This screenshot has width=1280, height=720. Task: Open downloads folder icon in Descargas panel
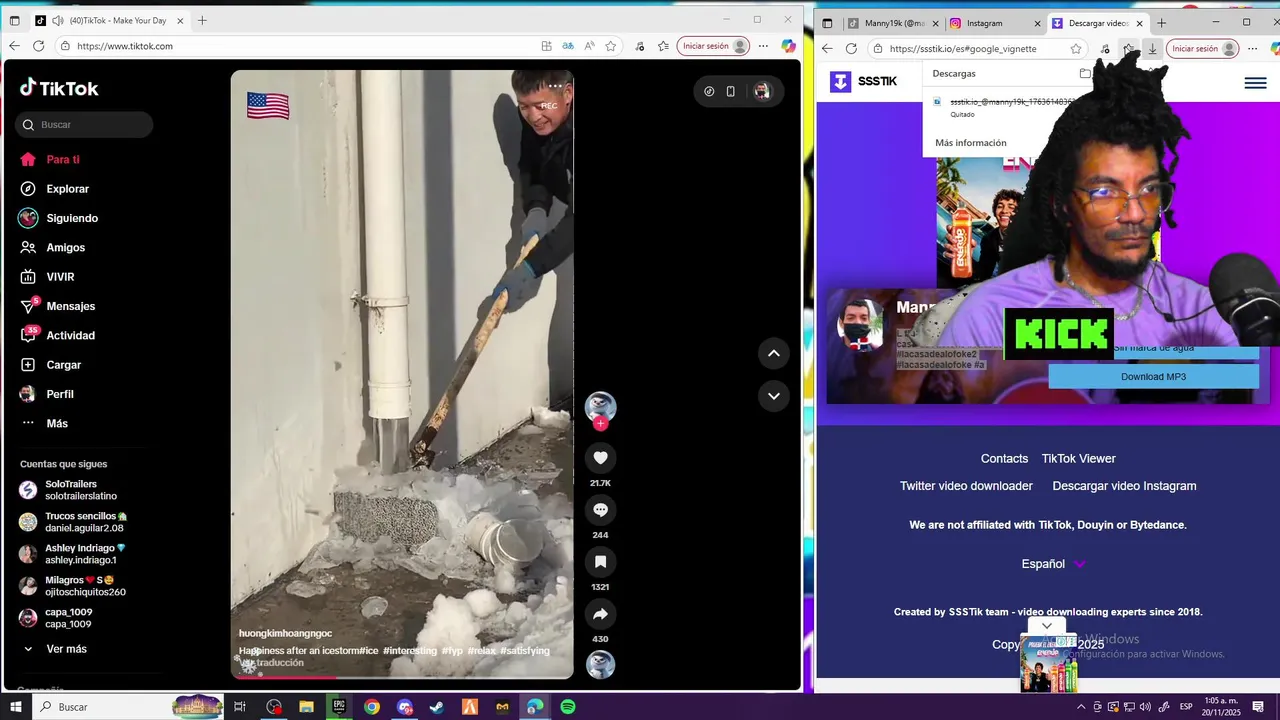tap(1085, 73)
